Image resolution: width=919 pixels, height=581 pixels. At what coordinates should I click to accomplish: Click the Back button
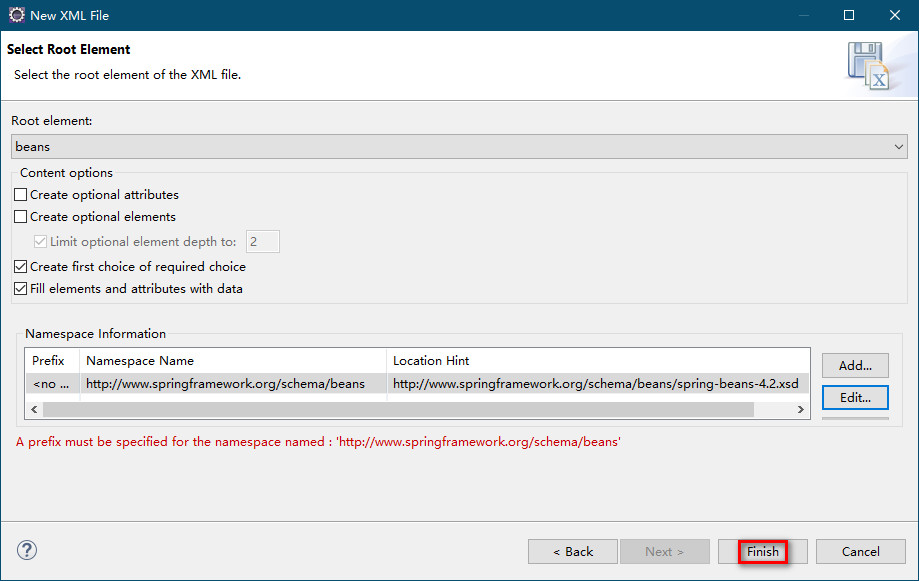[572, 551]
